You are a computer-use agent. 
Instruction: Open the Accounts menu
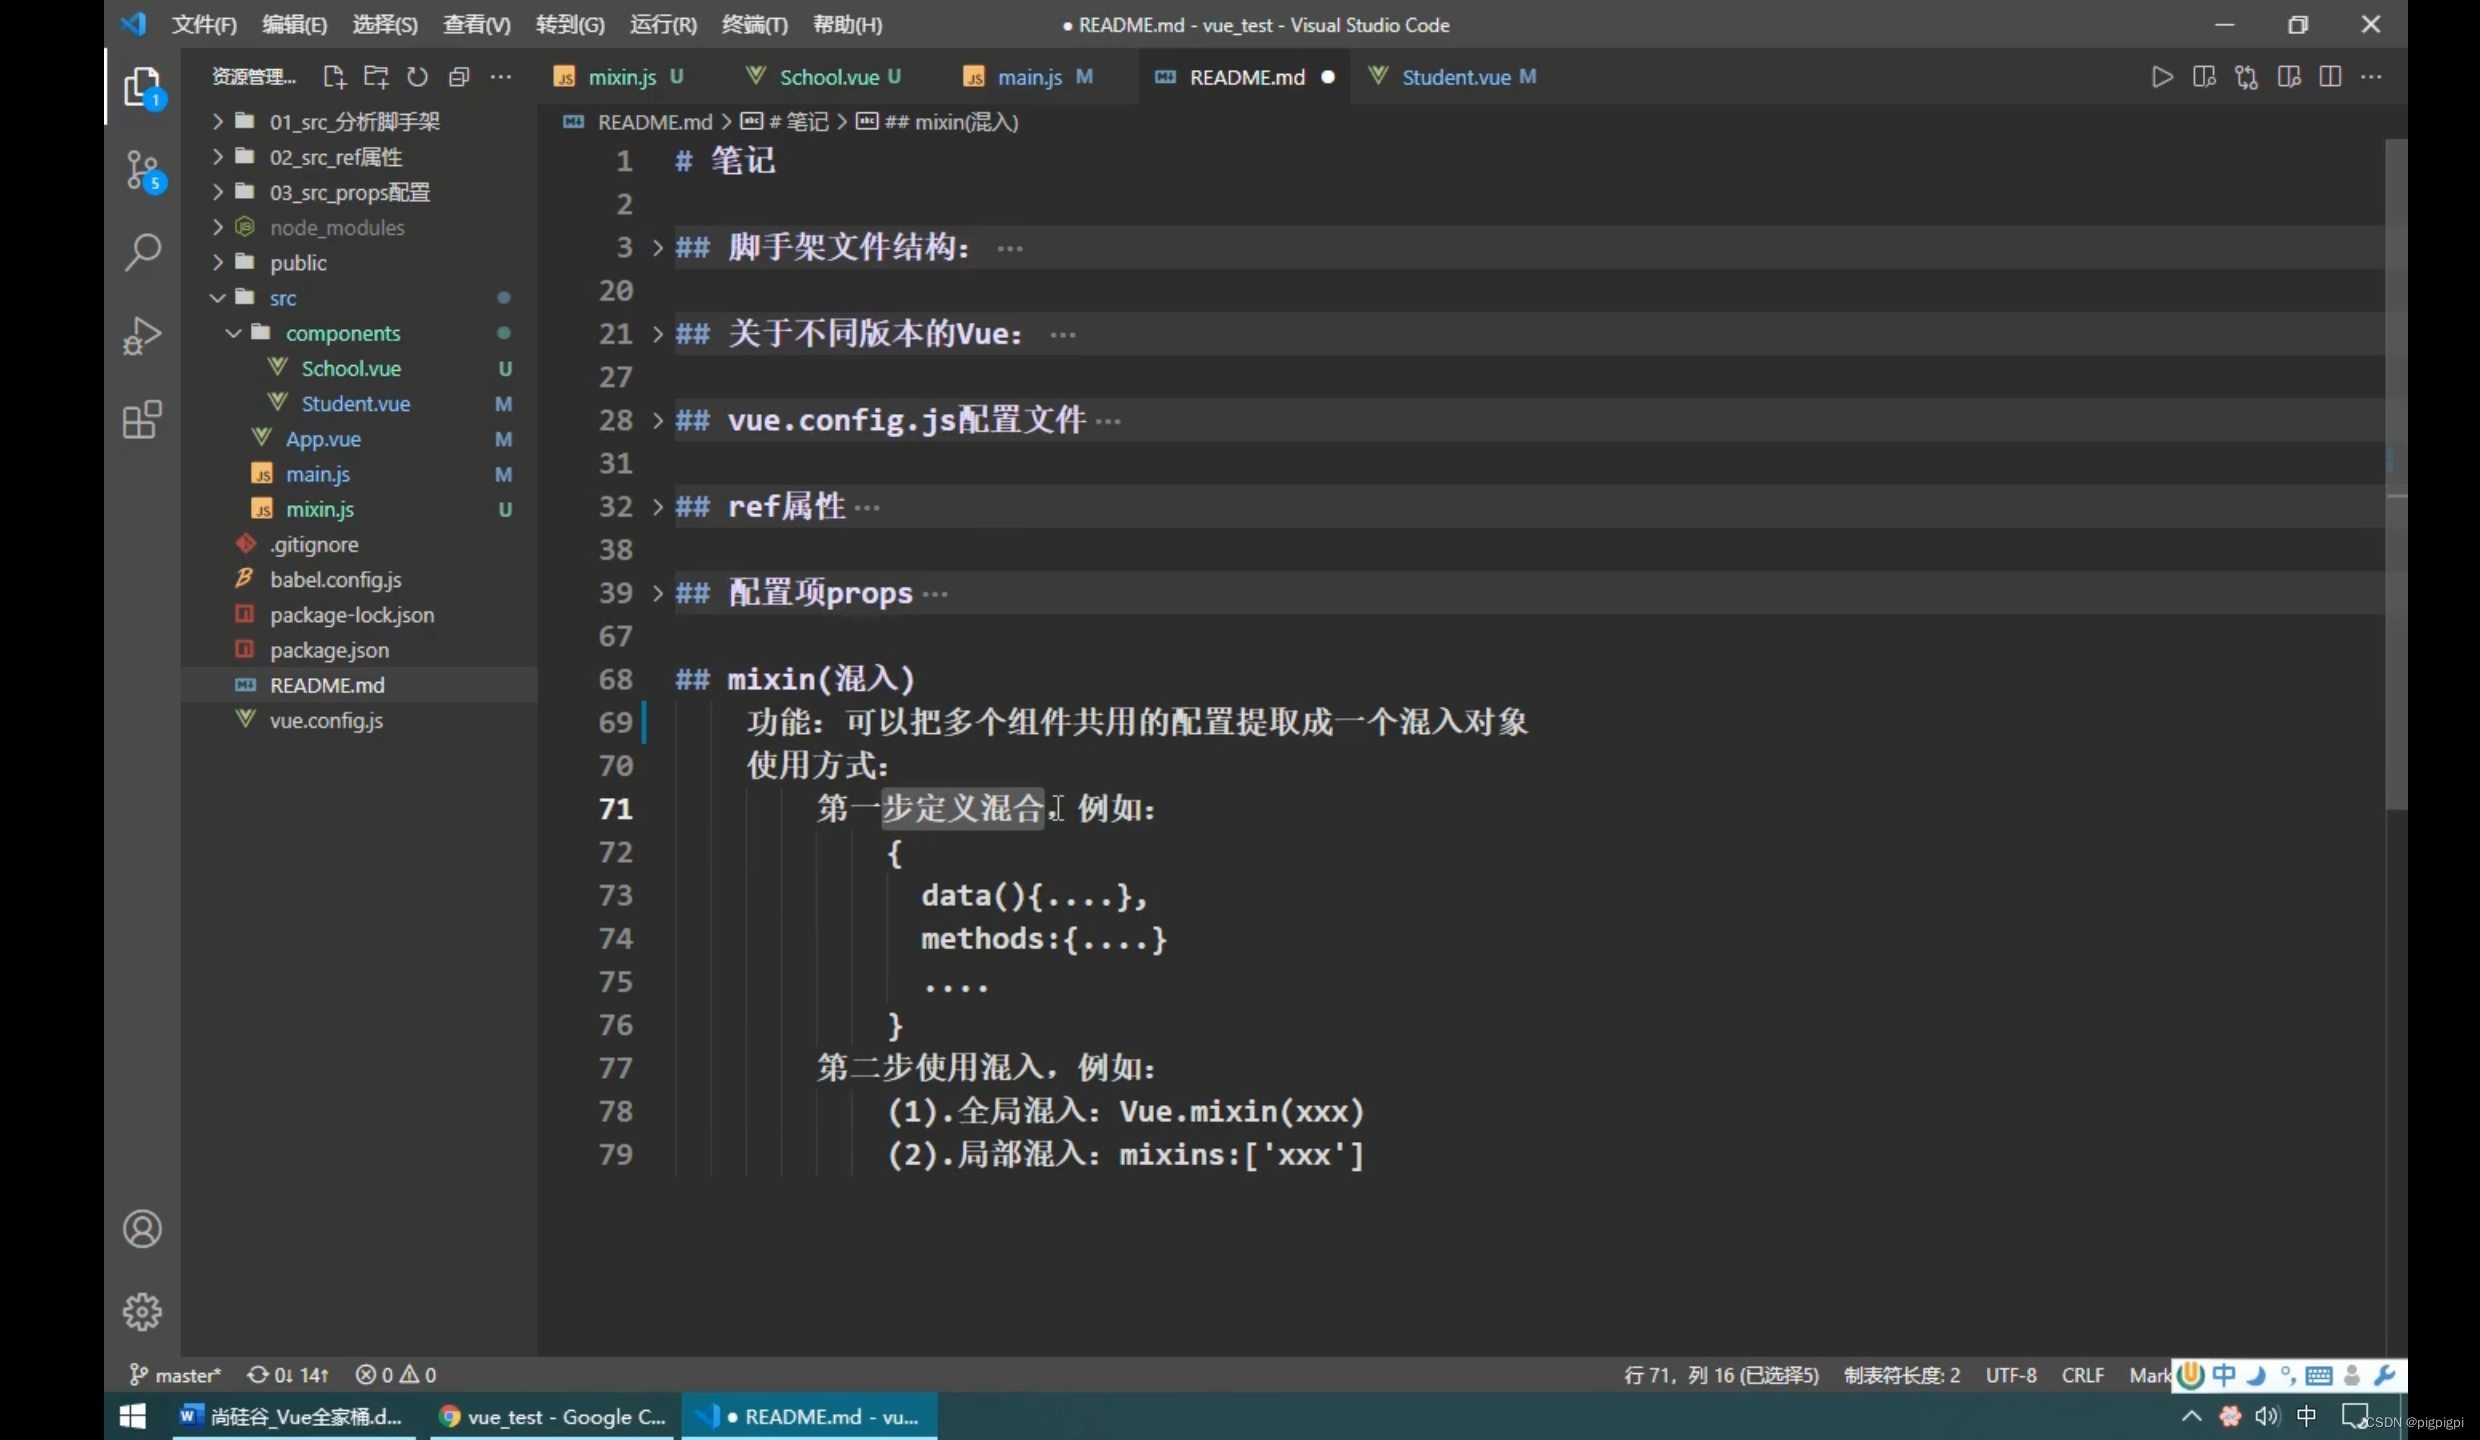pyautogui.click(x=142, y=1229)
